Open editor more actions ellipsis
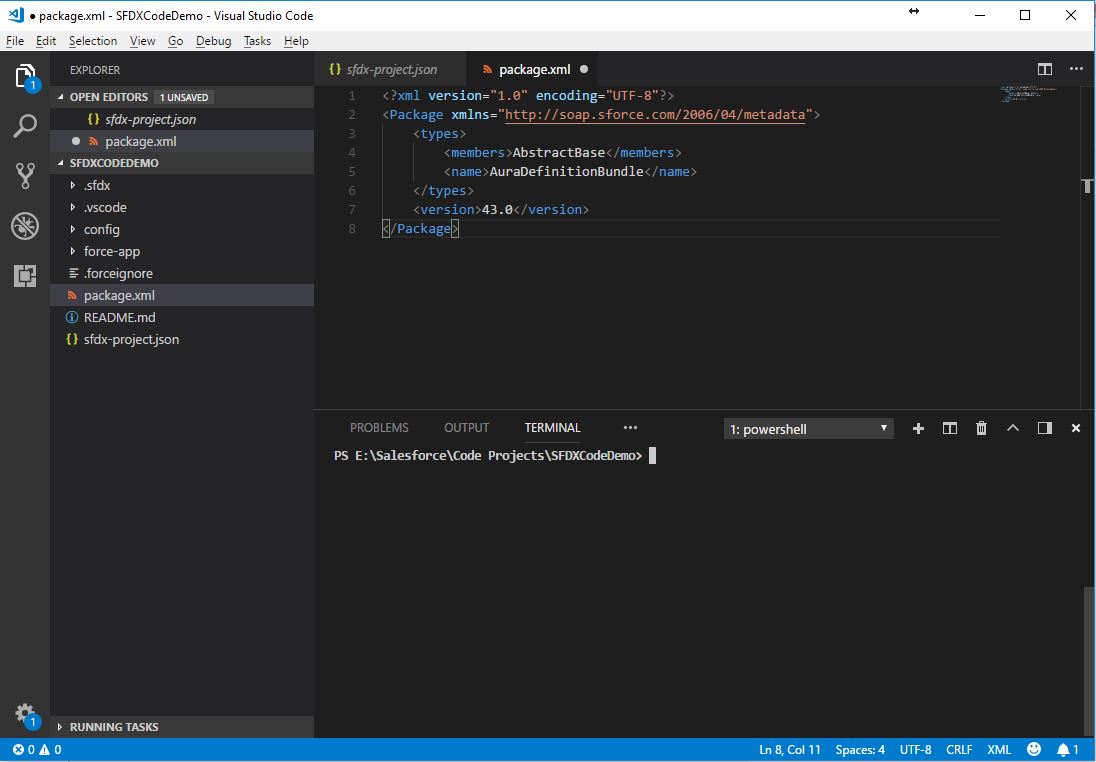 (x=1076, y=69)
